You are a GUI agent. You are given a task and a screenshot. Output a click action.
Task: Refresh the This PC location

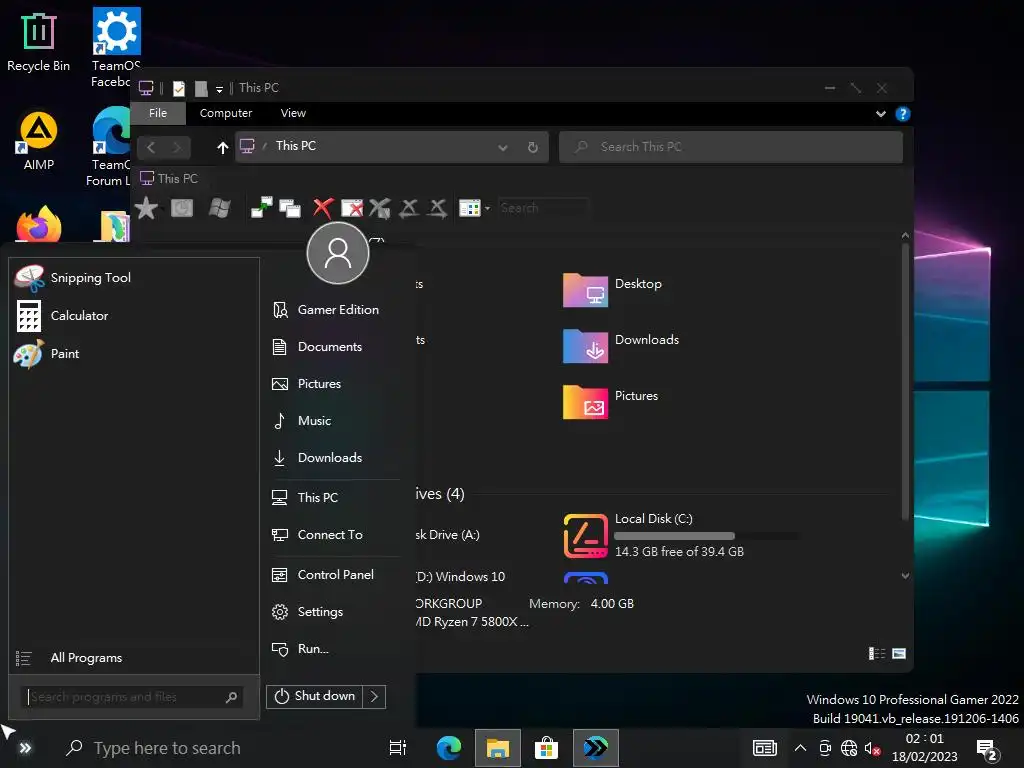pos(533,148)
